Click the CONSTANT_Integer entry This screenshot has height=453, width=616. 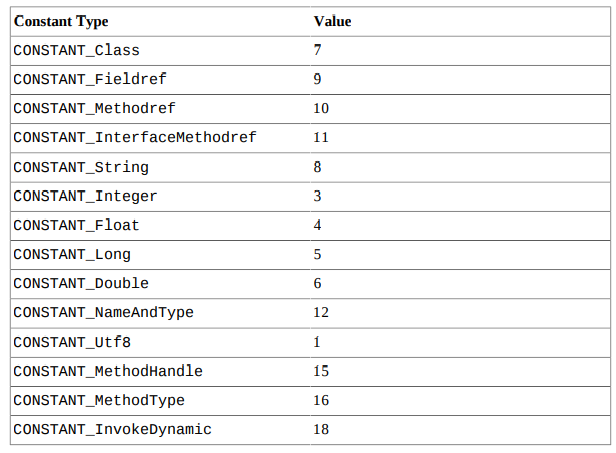coord(85,196)
